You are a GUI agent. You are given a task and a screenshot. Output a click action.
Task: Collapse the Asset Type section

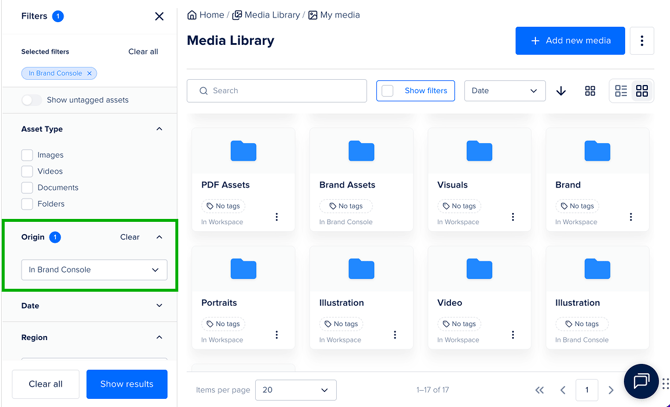tap(159, 129)
